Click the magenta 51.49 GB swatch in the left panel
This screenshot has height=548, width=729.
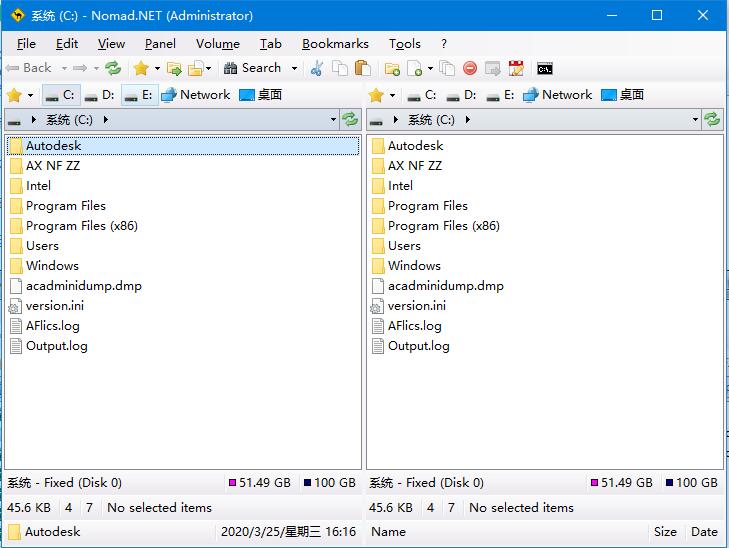pos(232,483)
